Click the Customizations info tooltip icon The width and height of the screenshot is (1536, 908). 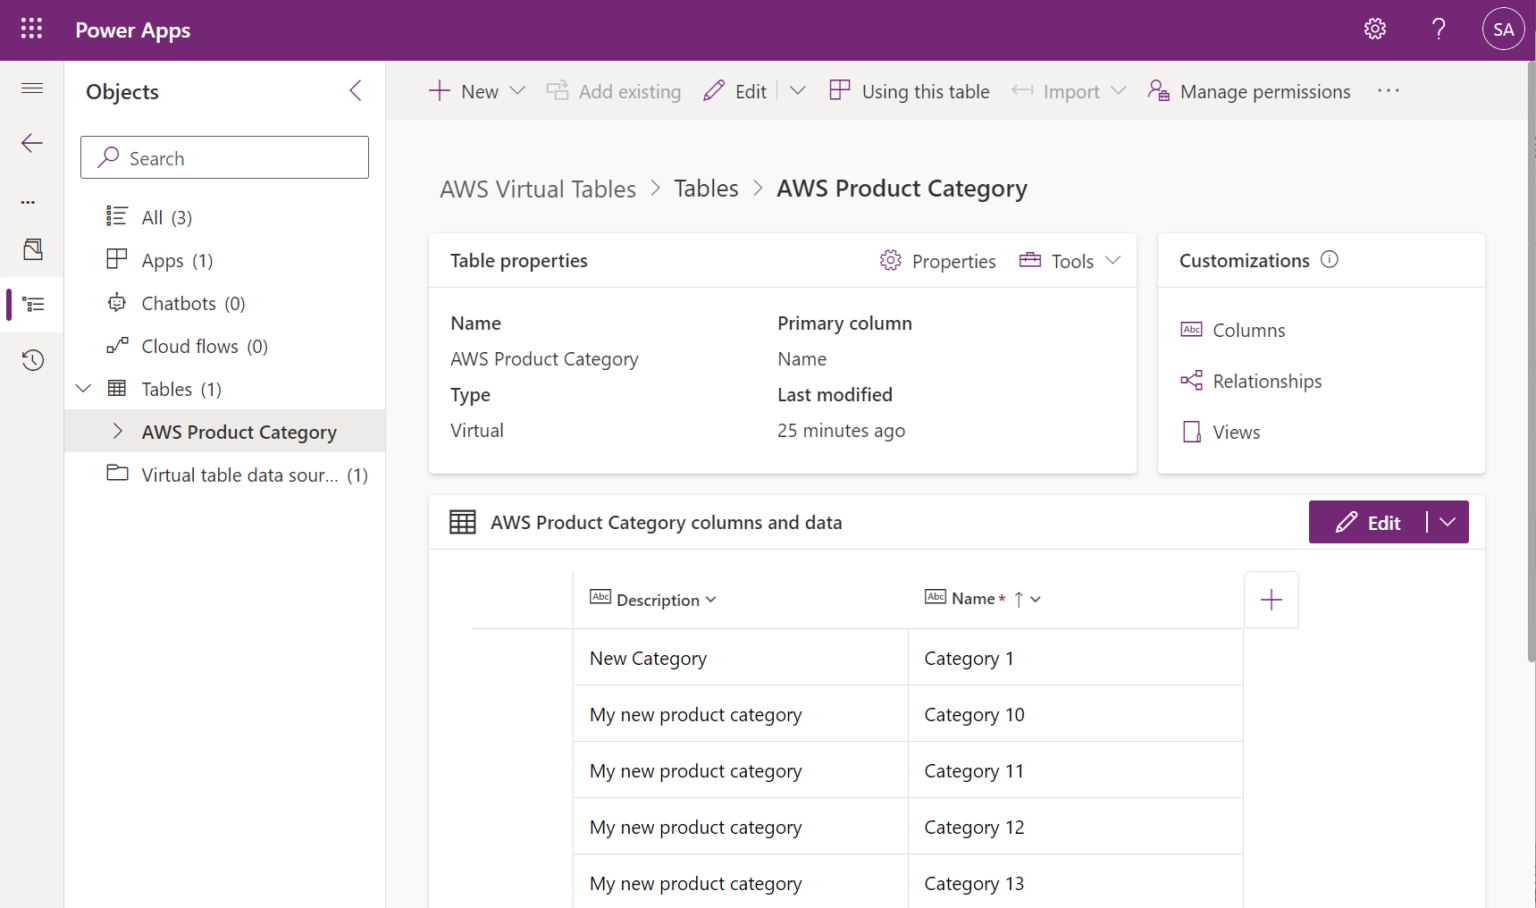1329,259
